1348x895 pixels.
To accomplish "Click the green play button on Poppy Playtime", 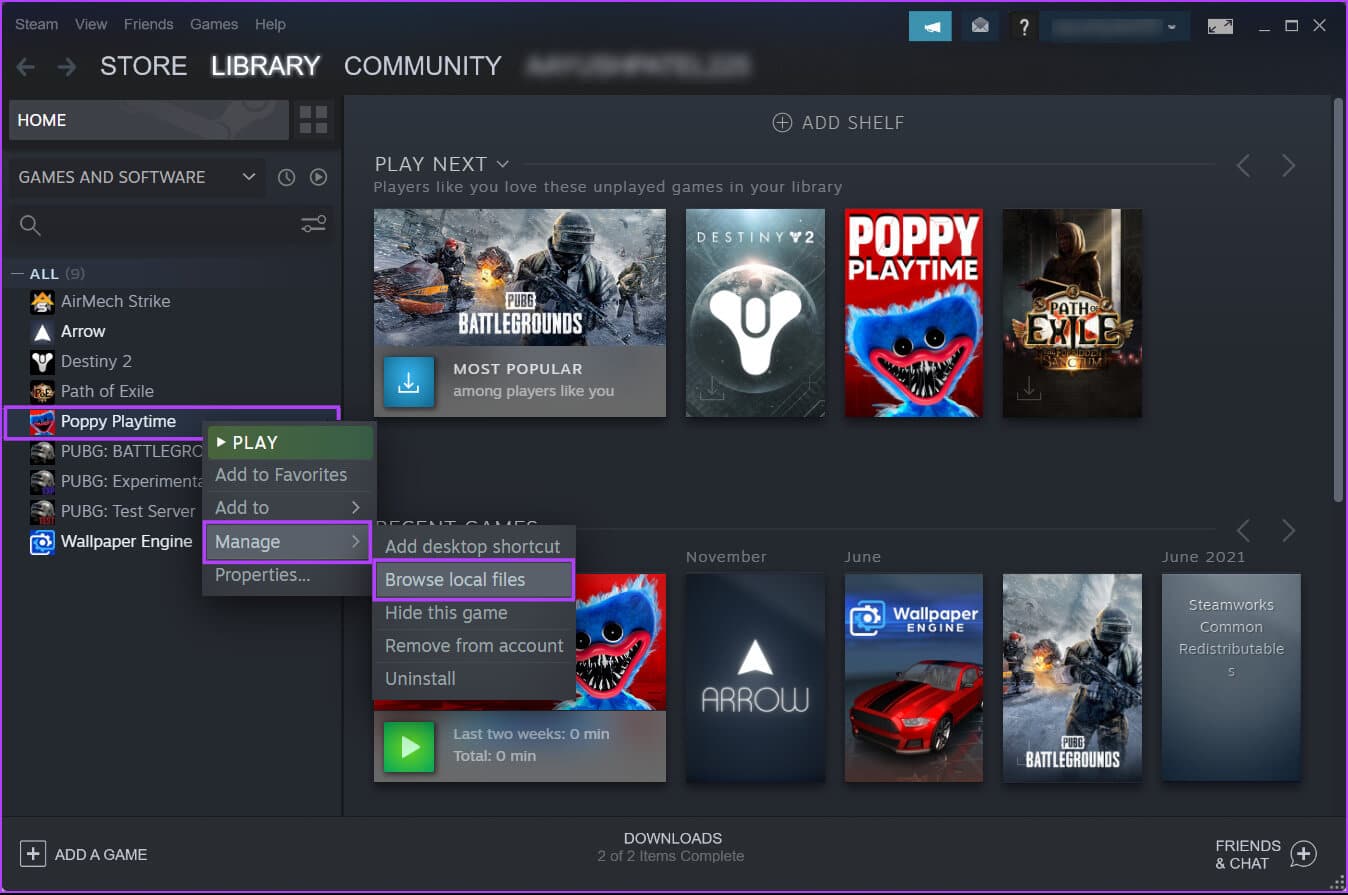I will (x=409, y=747).
